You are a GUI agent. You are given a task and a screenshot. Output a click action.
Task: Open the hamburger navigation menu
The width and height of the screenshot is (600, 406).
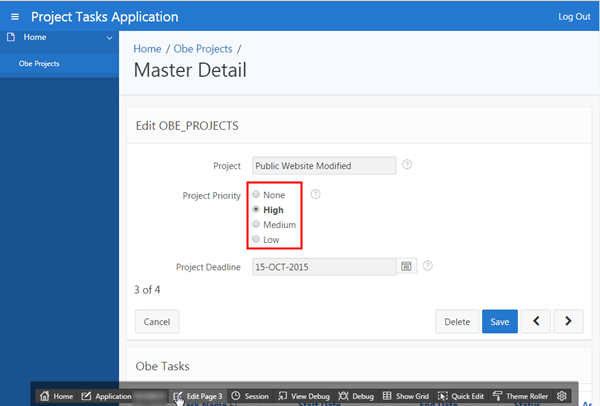pos(15,17)
